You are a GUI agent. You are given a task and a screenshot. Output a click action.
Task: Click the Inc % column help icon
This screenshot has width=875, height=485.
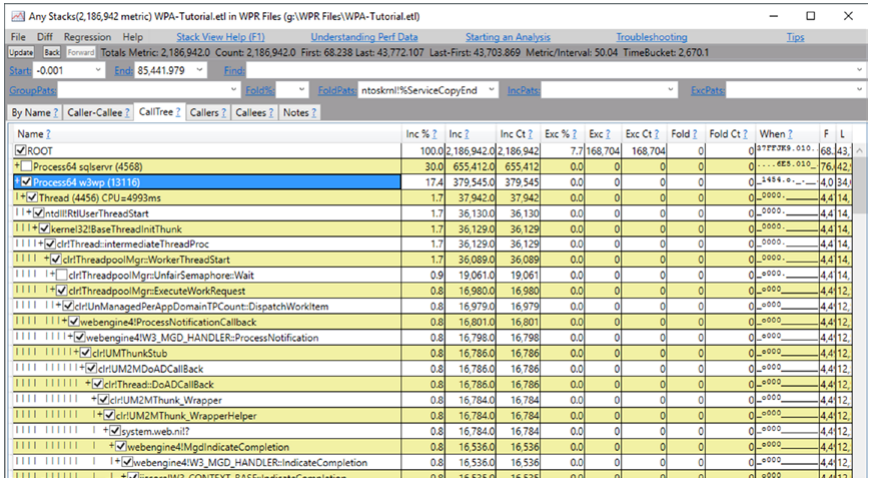click(434, 134)
